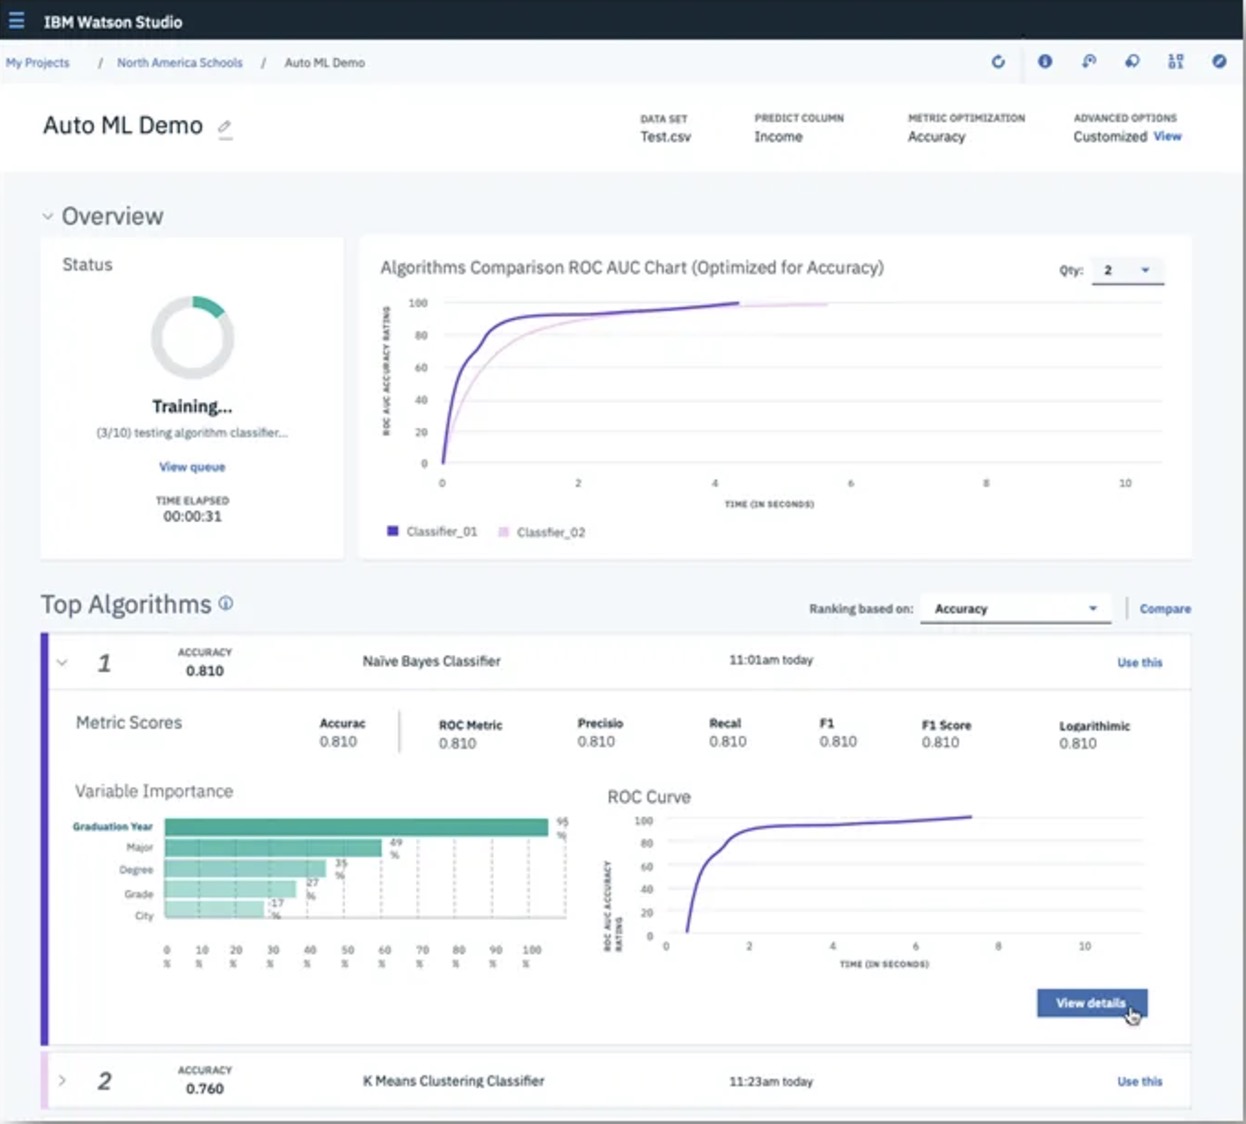
Task: Click the version history icon
Action: [x=1089, y=62]
